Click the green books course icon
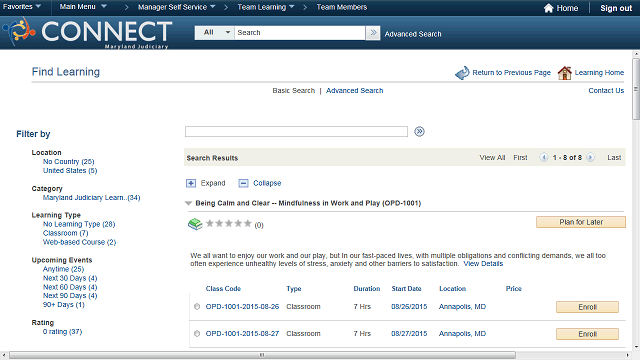 (195, 224)
